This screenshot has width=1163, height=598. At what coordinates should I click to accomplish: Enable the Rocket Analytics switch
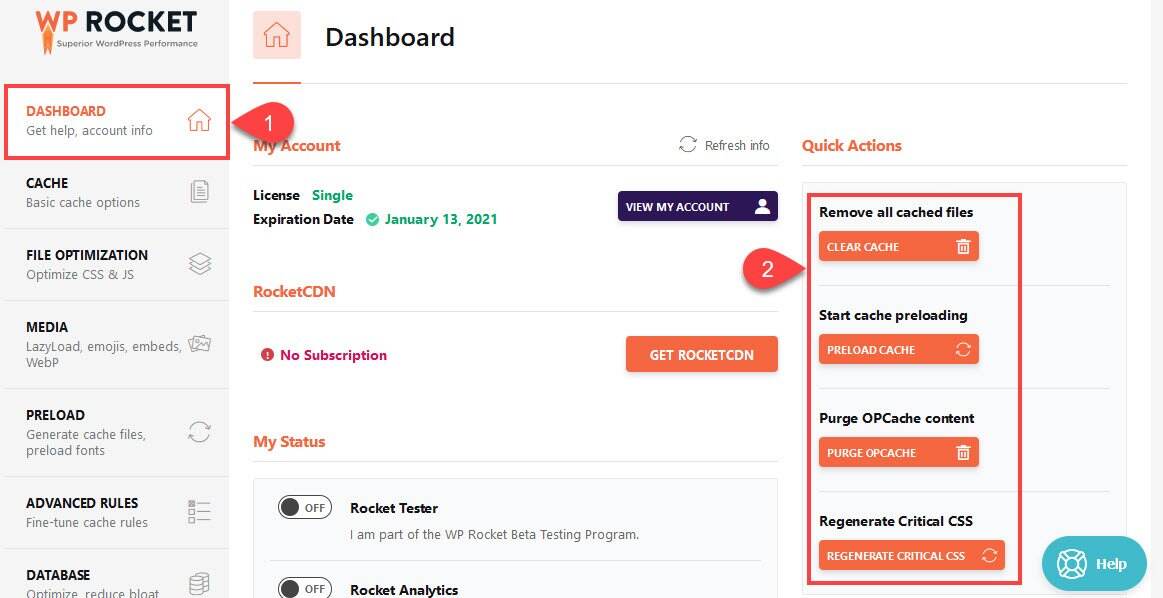click(304, 588)
